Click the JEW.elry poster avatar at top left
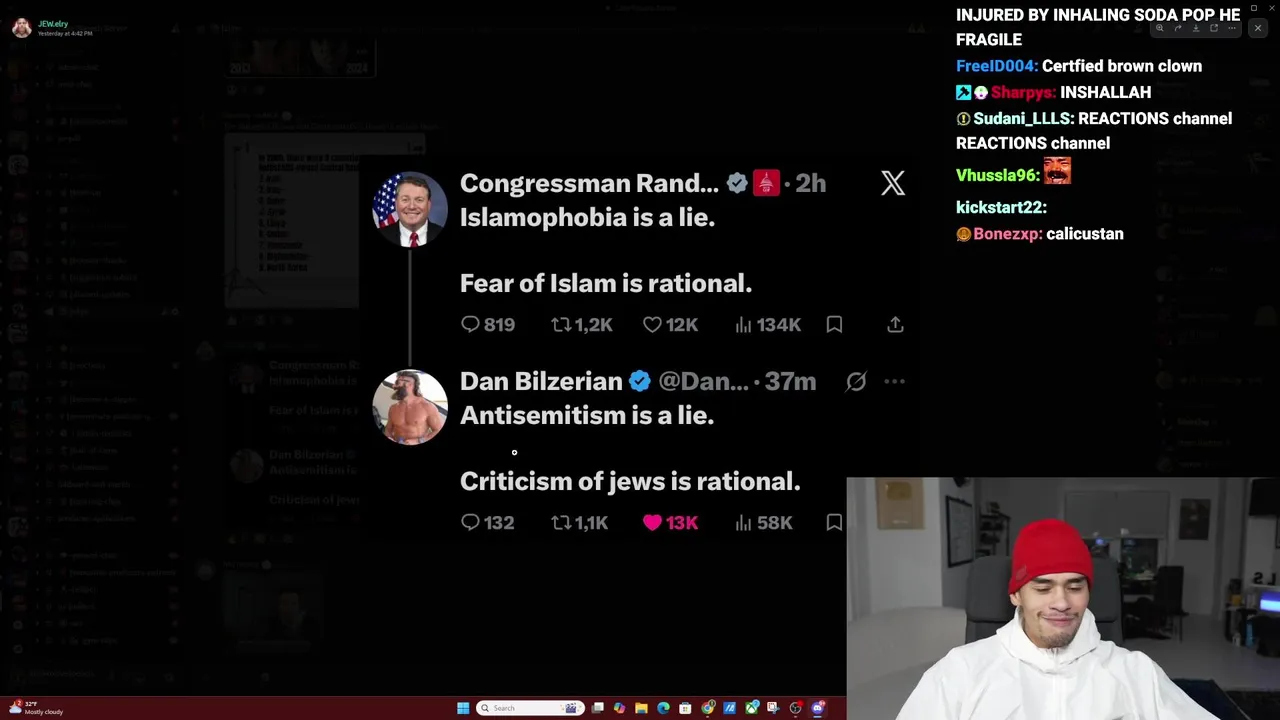The height and width of the screenshot is (720, 1280). pyautogui.click(x=21, y=27)
